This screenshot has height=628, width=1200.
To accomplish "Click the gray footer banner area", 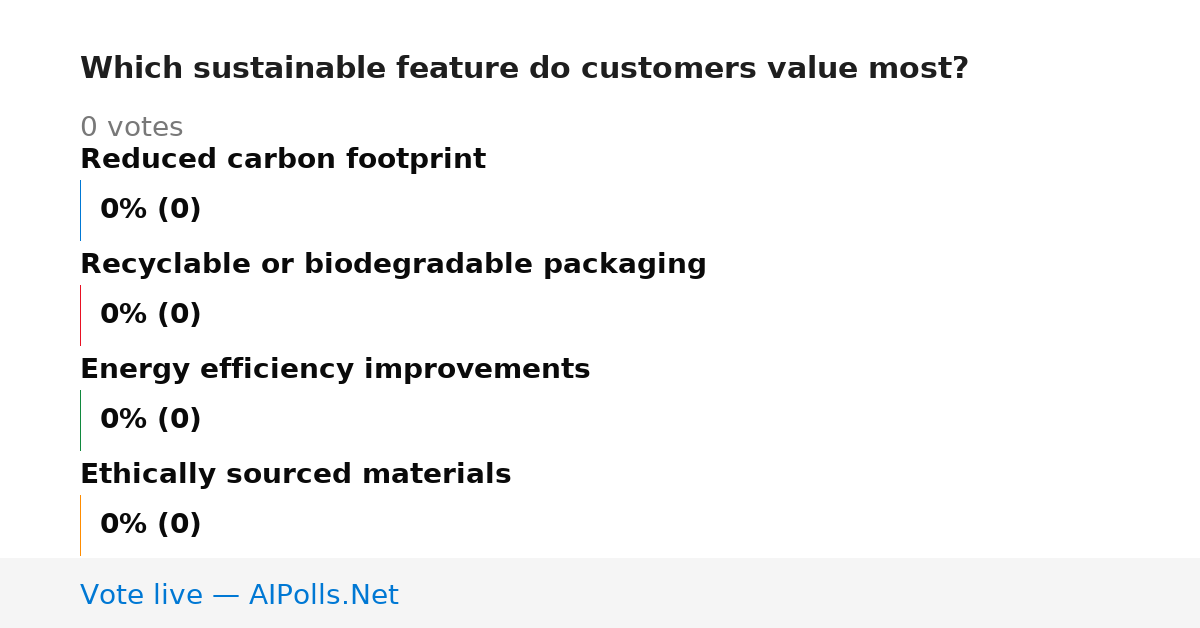I will click(x=600, y=593).
